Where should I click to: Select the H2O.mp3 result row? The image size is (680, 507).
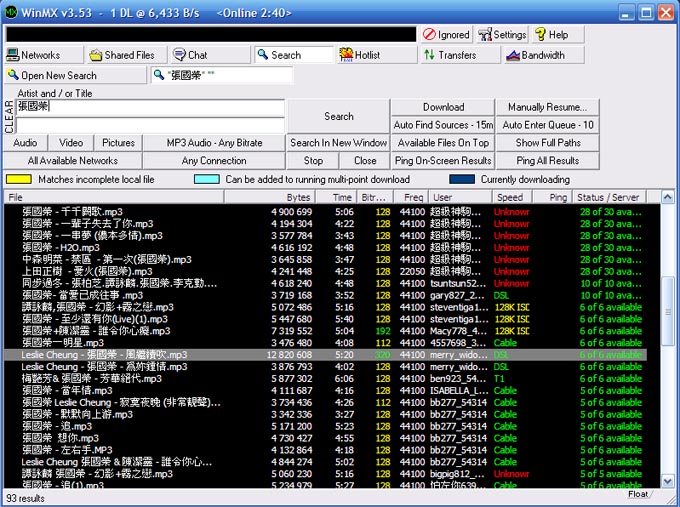tap(325, 248)
